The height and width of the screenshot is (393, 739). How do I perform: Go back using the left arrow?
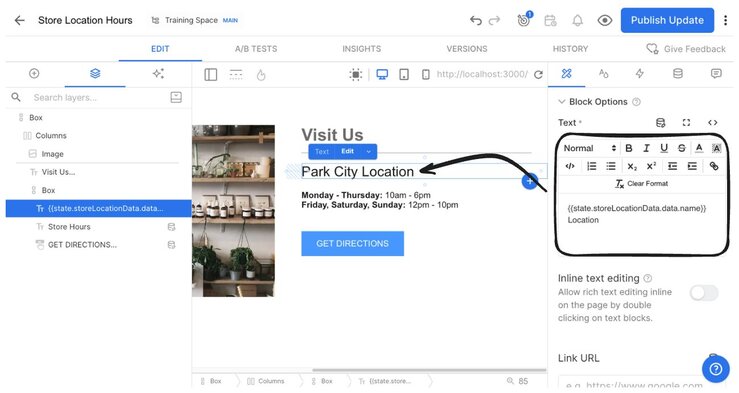tap(19, 20)
